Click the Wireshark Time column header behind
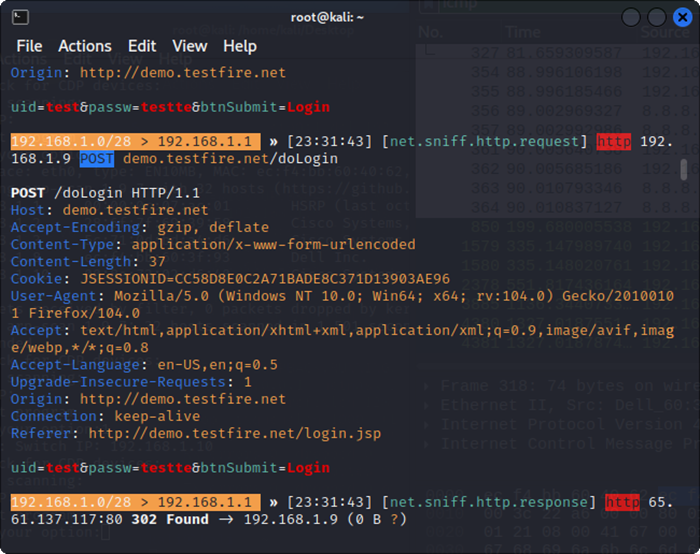Screen dimensions: 700x554 pyautogui.click(x=523, y=32)
